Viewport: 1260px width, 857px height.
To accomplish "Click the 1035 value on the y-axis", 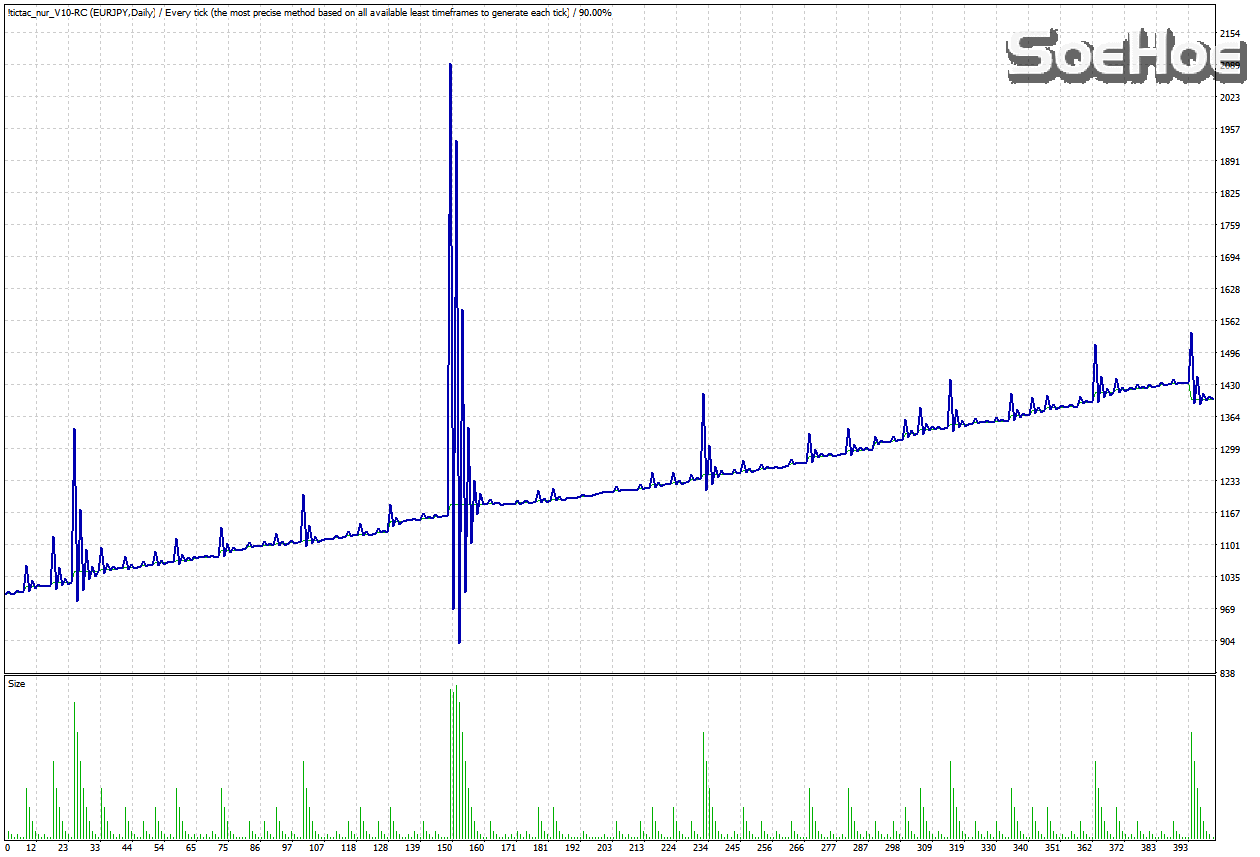I will (1230, 578).
